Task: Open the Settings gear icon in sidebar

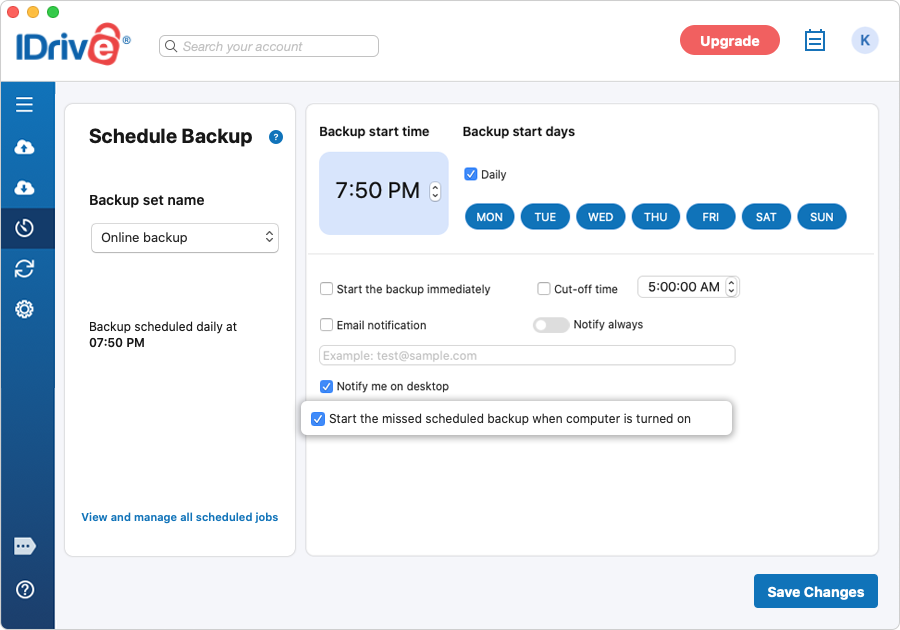Action: point(24,309)
